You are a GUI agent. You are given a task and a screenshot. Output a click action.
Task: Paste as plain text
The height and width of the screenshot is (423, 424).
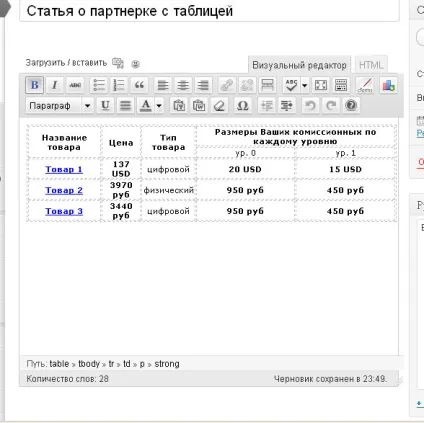tap(179, 106)
